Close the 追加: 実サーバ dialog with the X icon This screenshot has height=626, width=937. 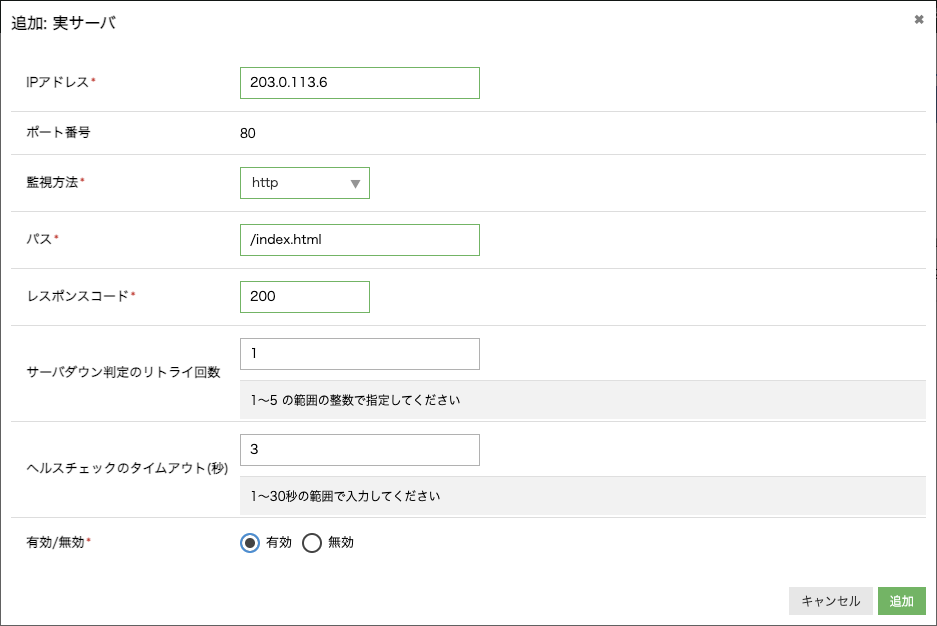tap(918, 20)
